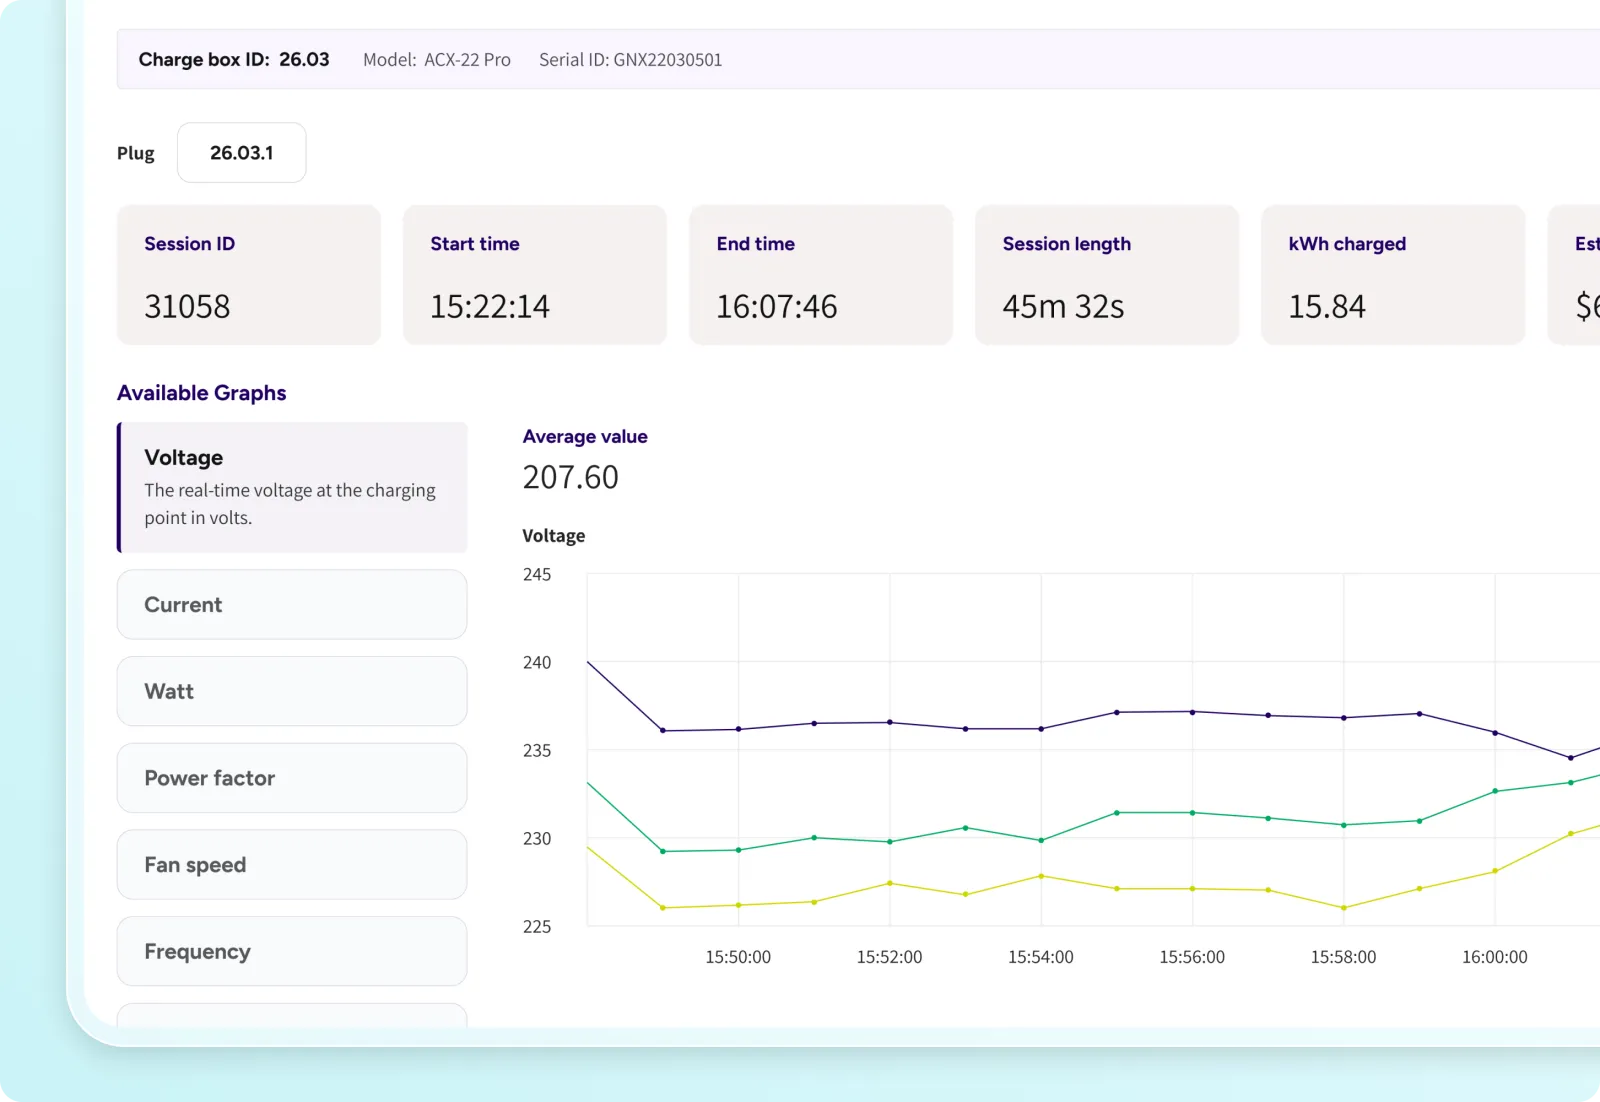Screen dimensions: 1600x1102
Task: Open the Current graph
Action: (292, 605)
